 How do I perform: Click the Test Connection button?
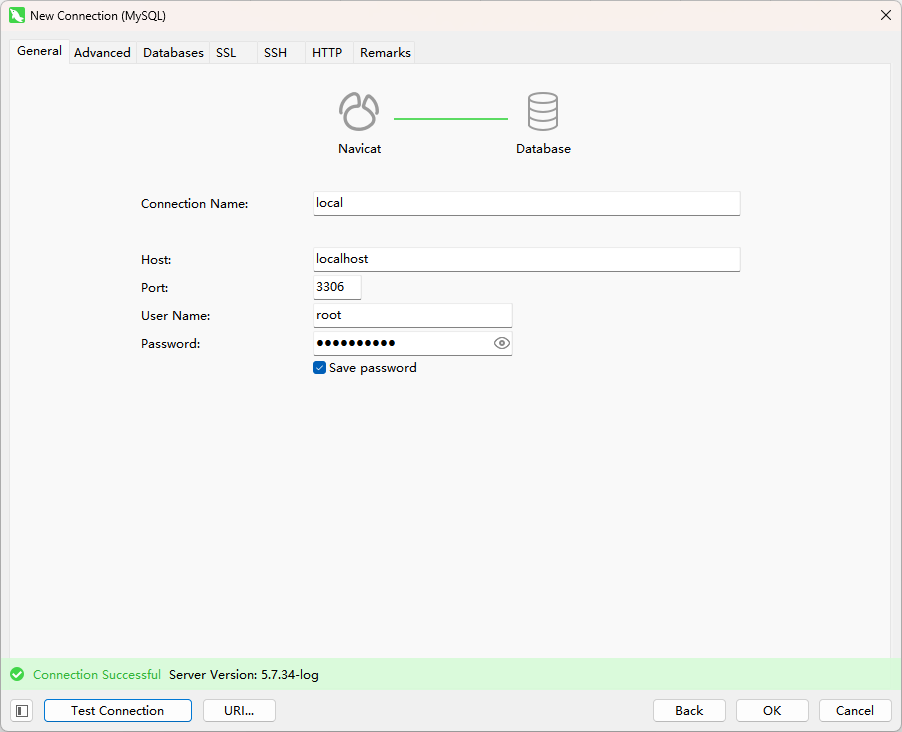point(118,711)
